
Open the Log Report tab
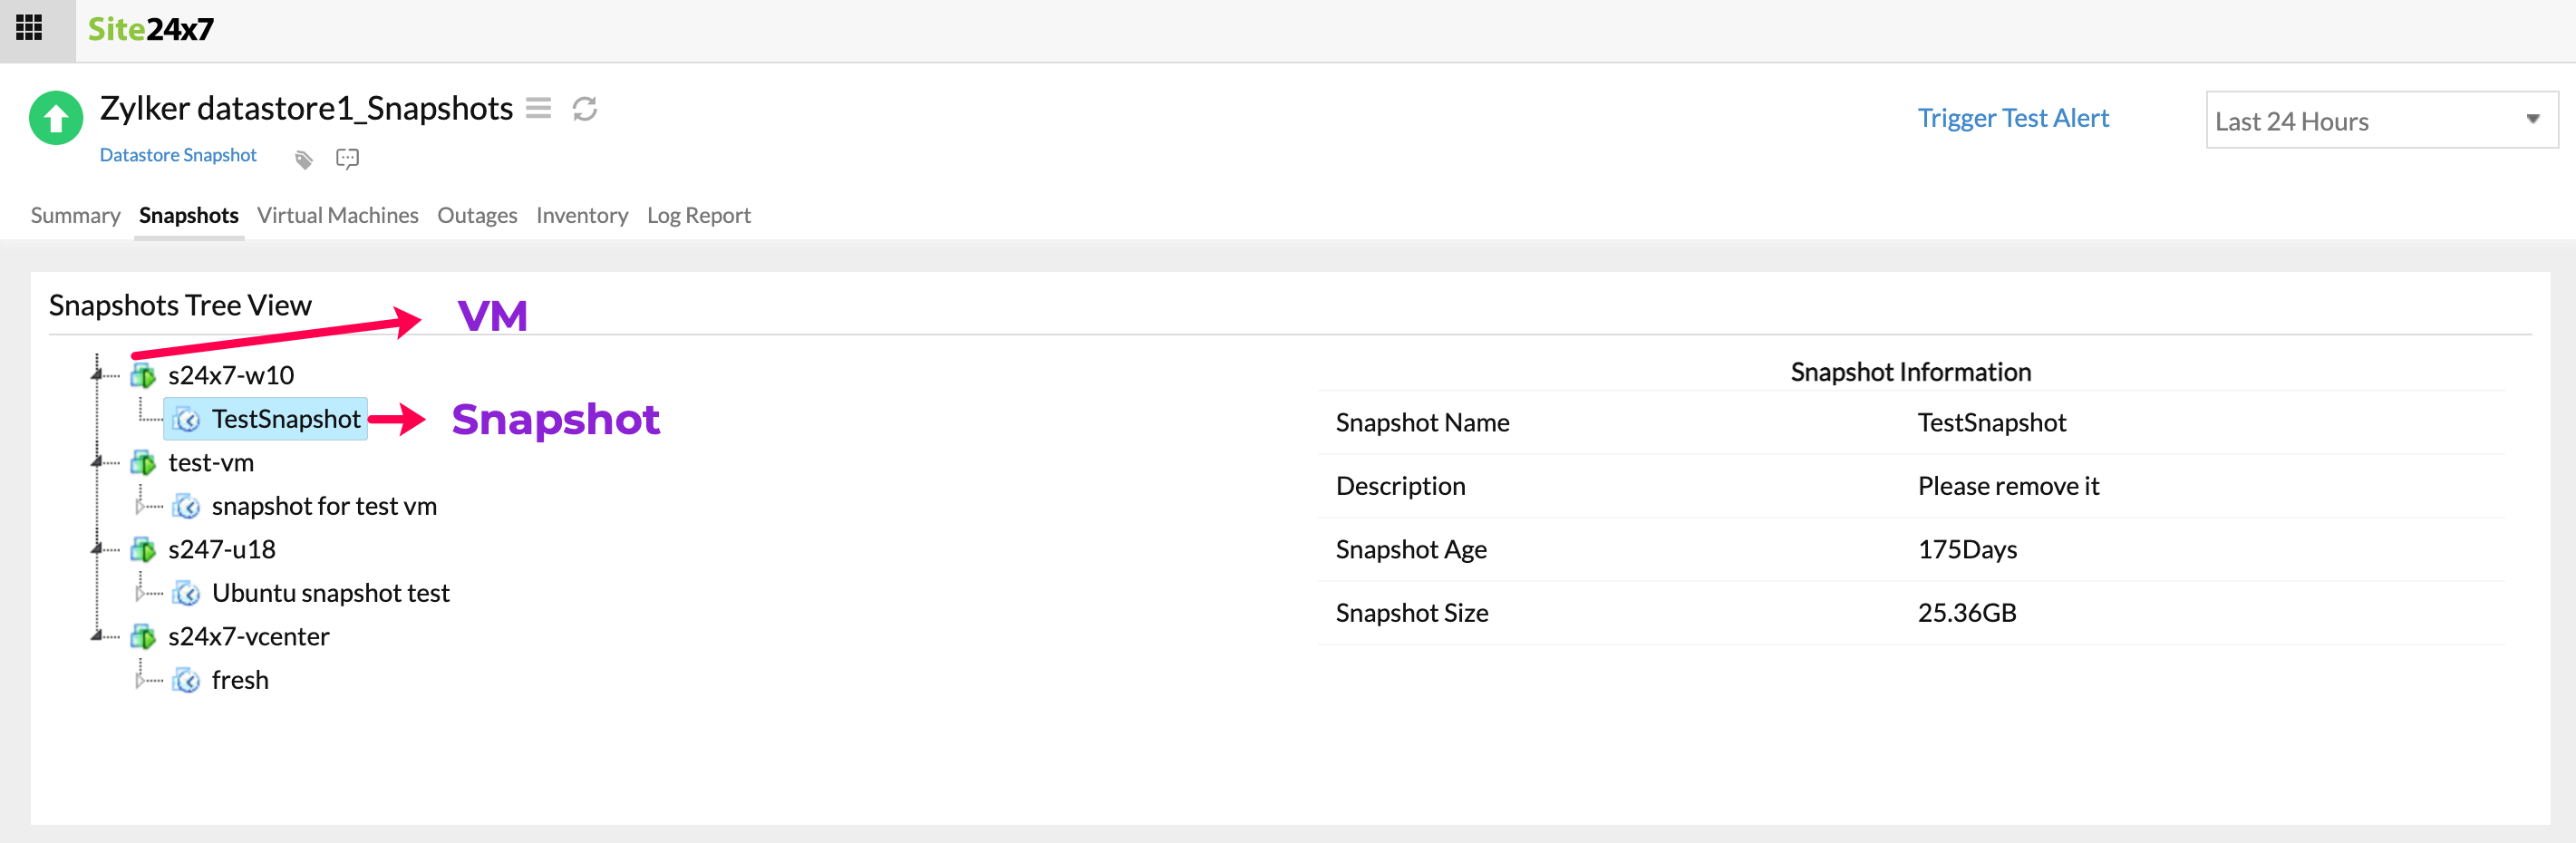point(698,215)
